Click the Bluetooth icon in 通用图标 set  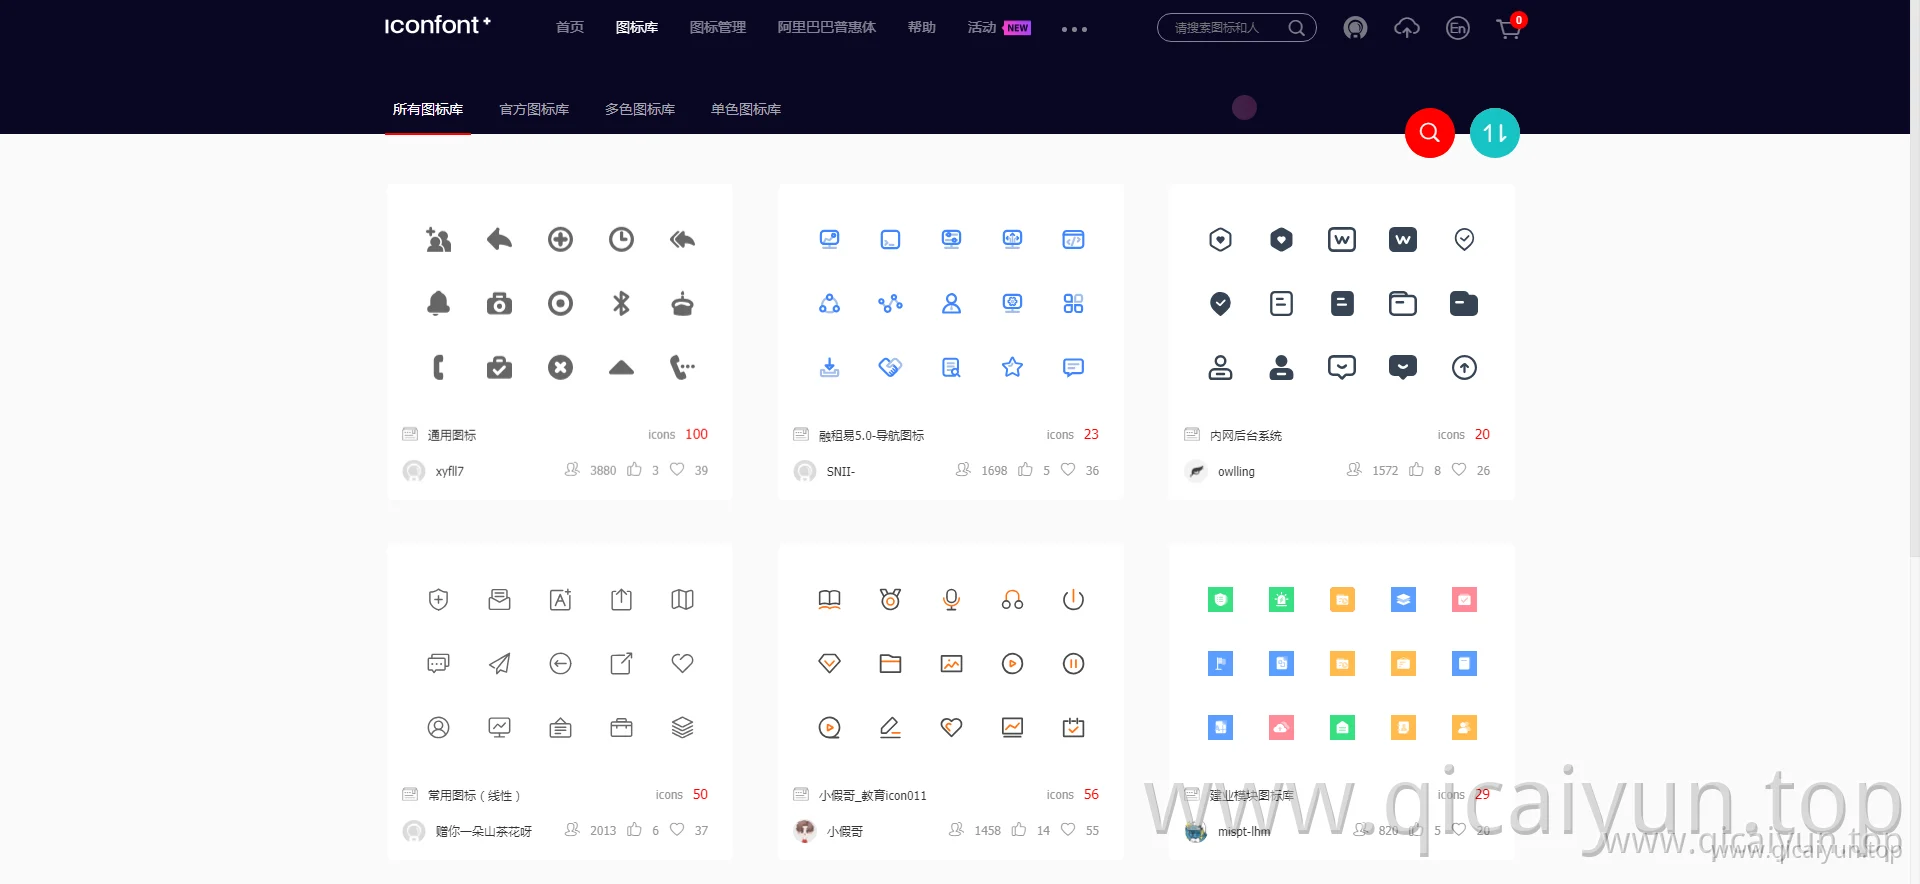[621, 303]
